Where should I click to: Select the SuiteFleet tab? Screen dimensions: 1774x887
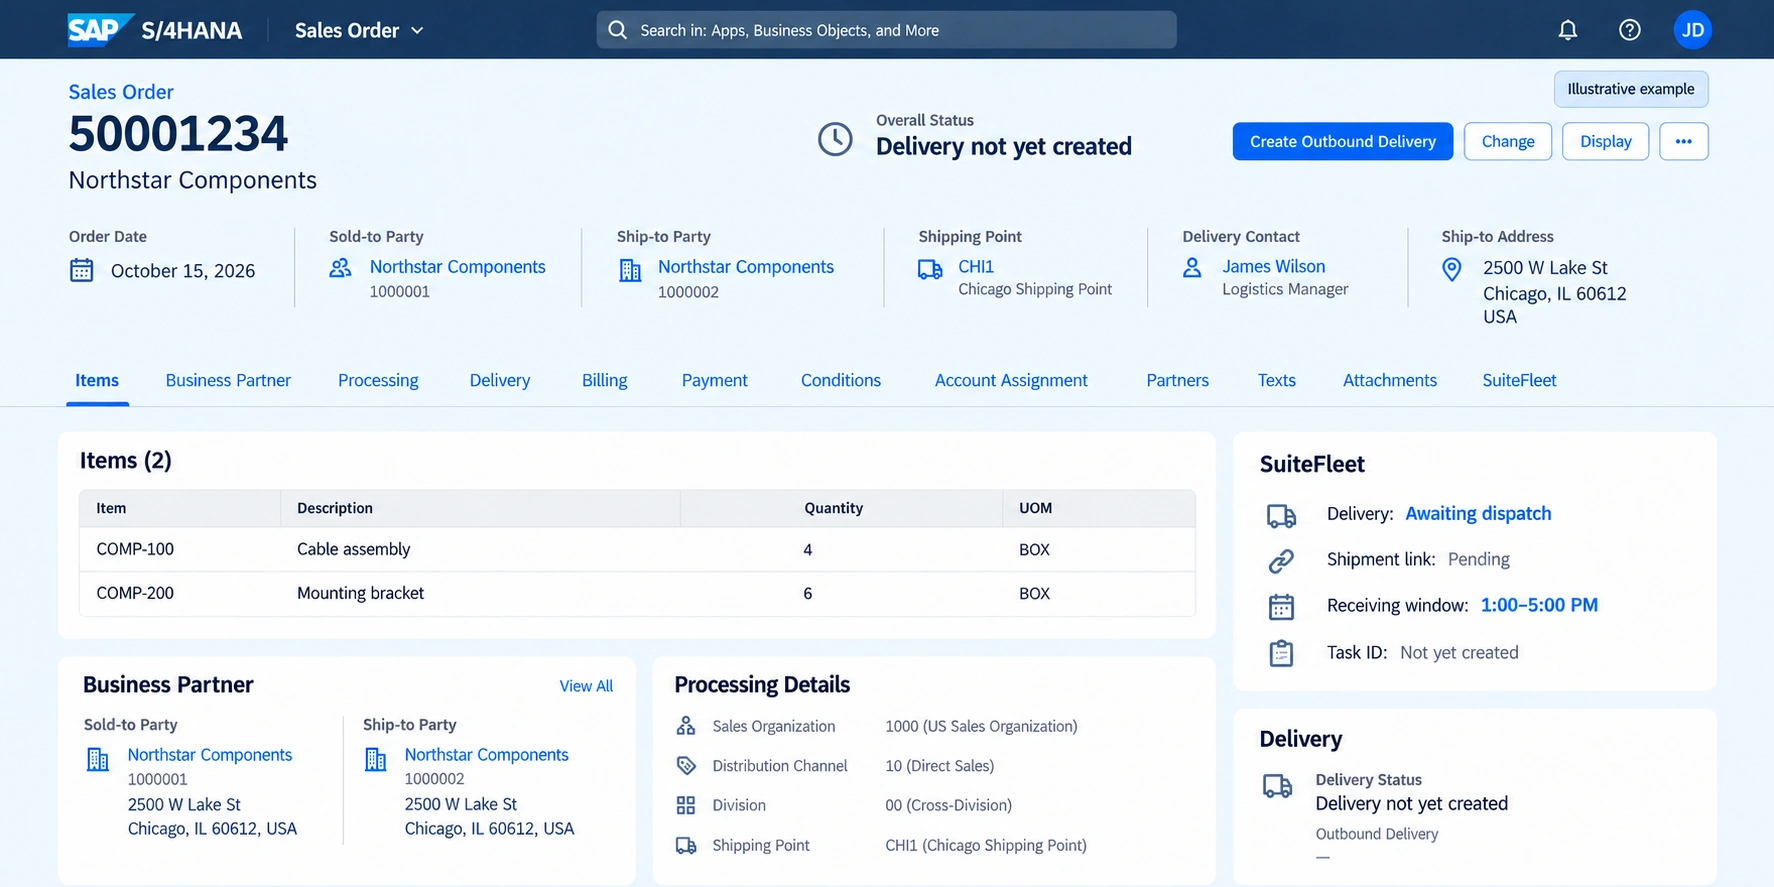[x=1519, y=380]
